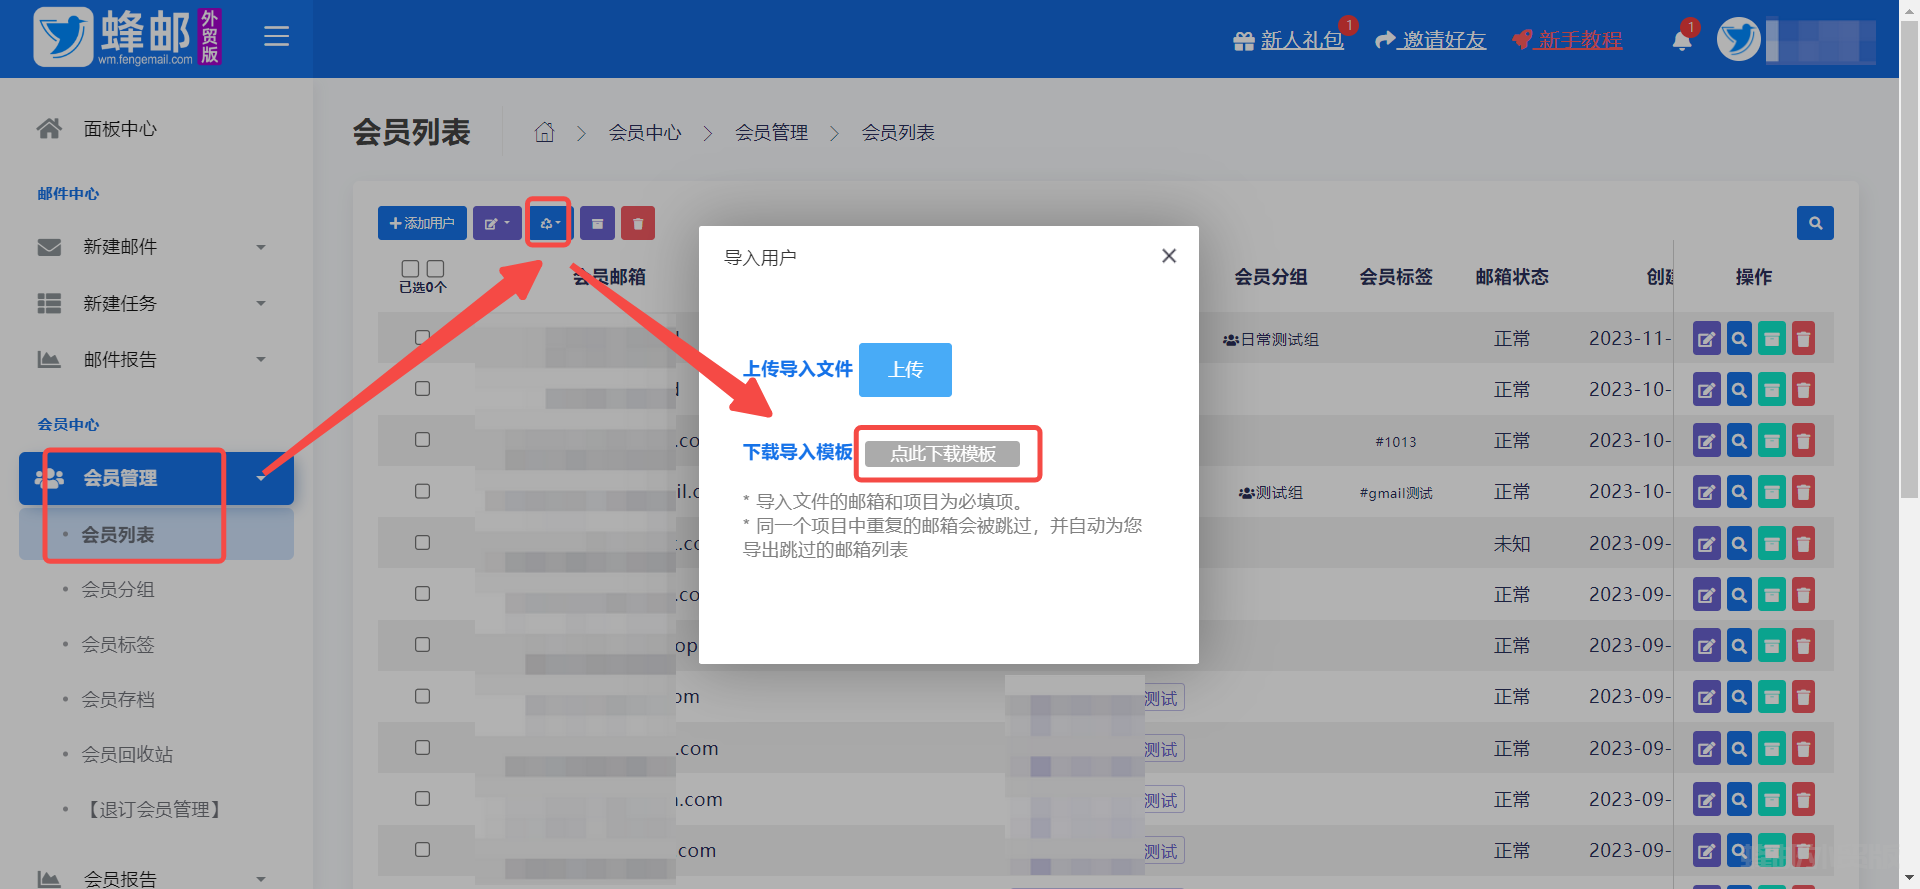Click the user avatar in header
This screenshot has width=1920, height=889.
click(x=1738, y=40)
